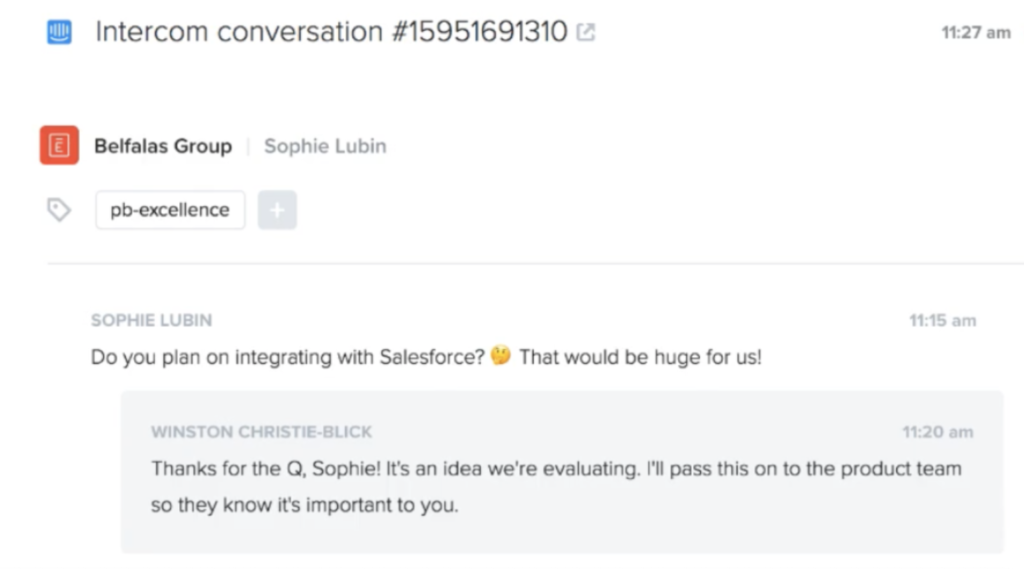The width and height of the screenshot is (1024, 569).
Task: Click the blue Intercom logo icon
Action: 59,31
